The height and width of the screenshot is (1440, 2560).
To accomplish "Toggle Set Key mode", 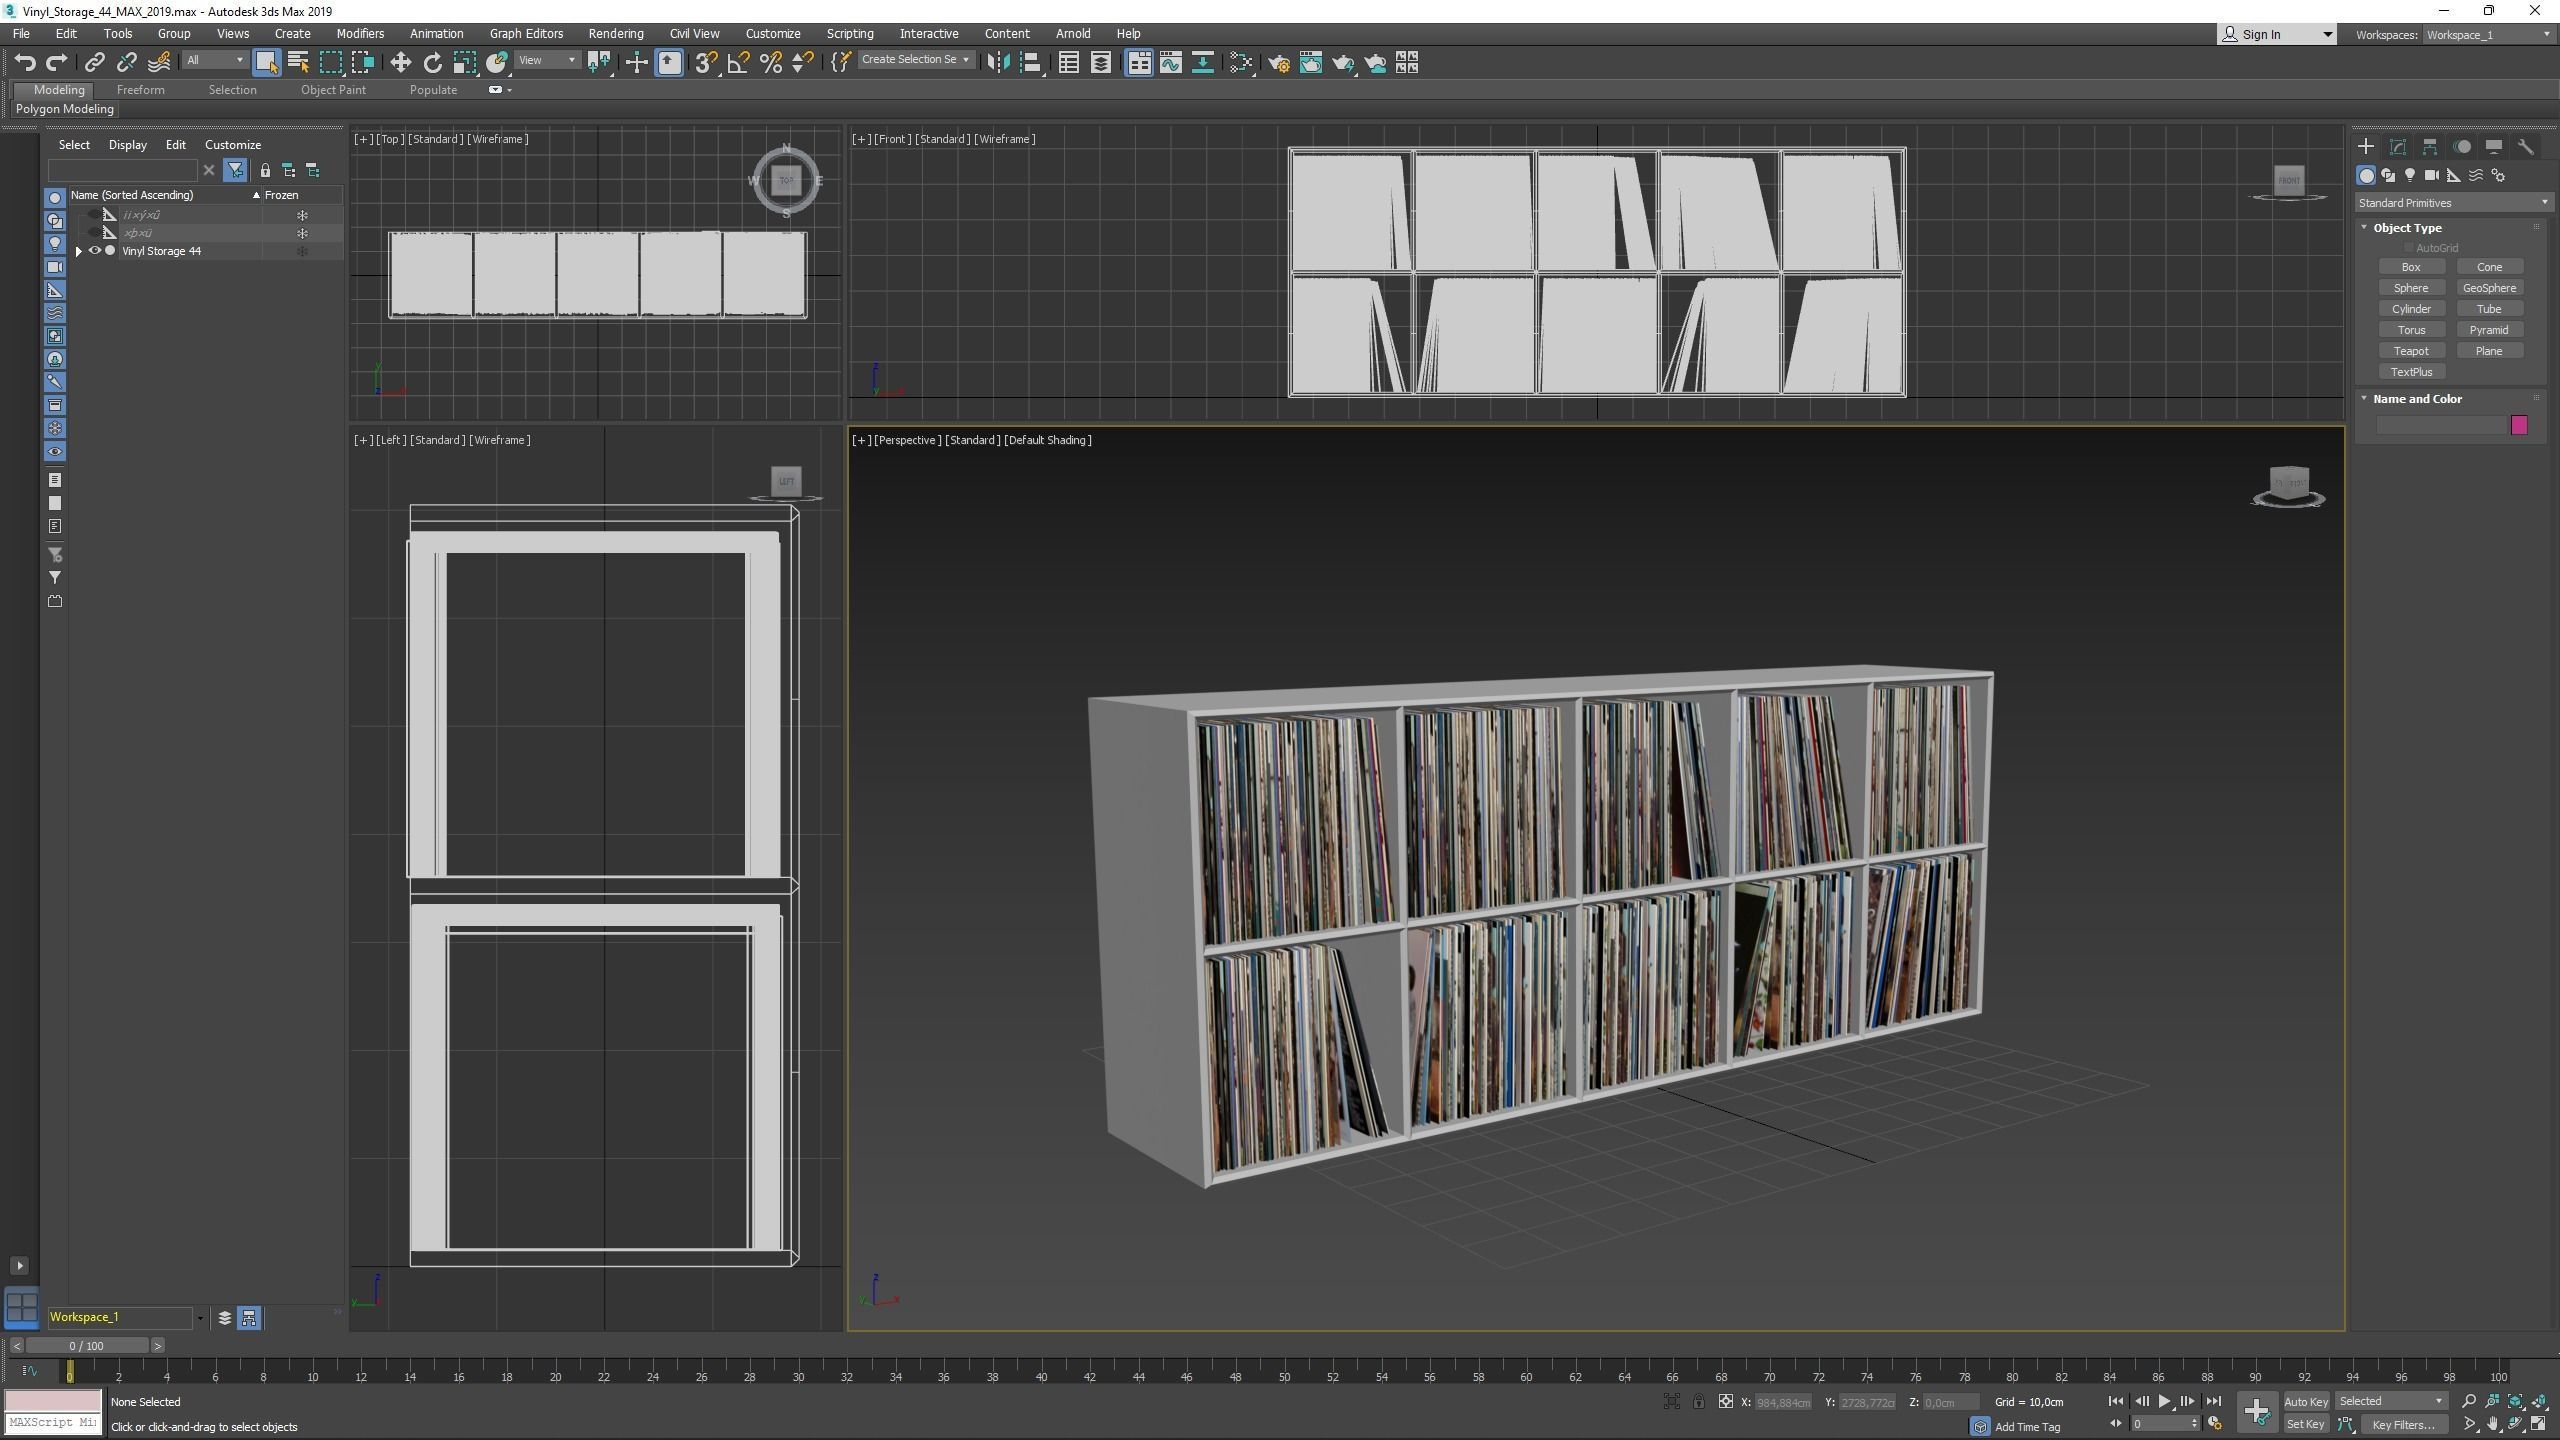I will tap(2305, 1425).
